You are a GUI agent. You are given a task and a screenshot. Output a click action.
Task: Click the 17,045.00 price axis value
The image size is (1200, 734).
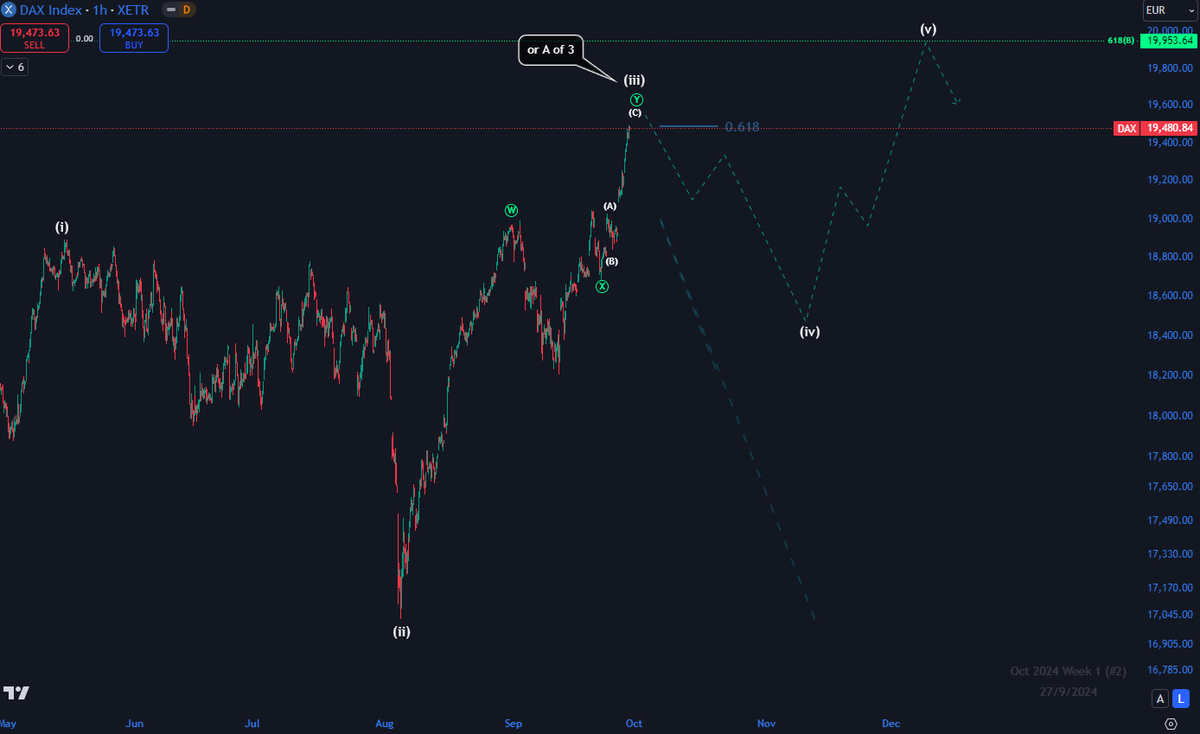(1169, 615)
